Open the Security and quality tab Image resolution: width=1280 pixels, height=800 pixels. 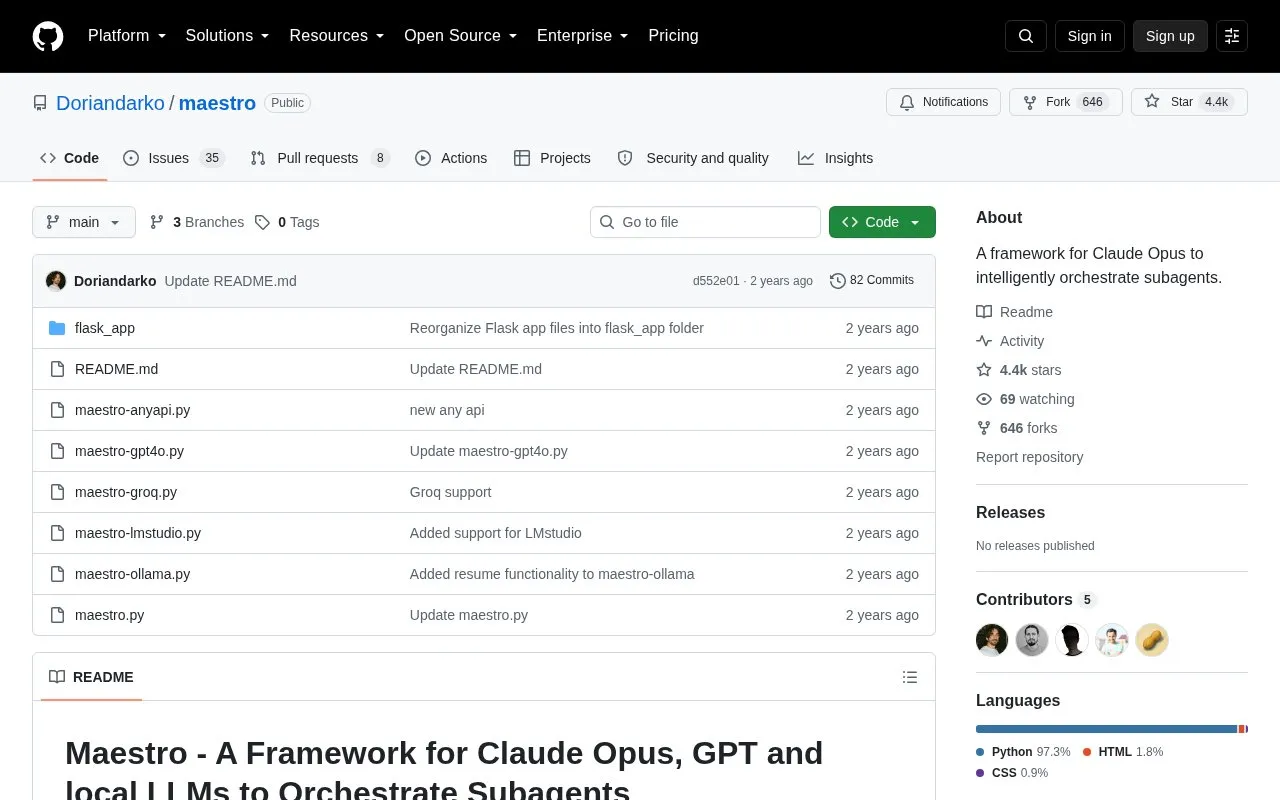tap(693, 158)
